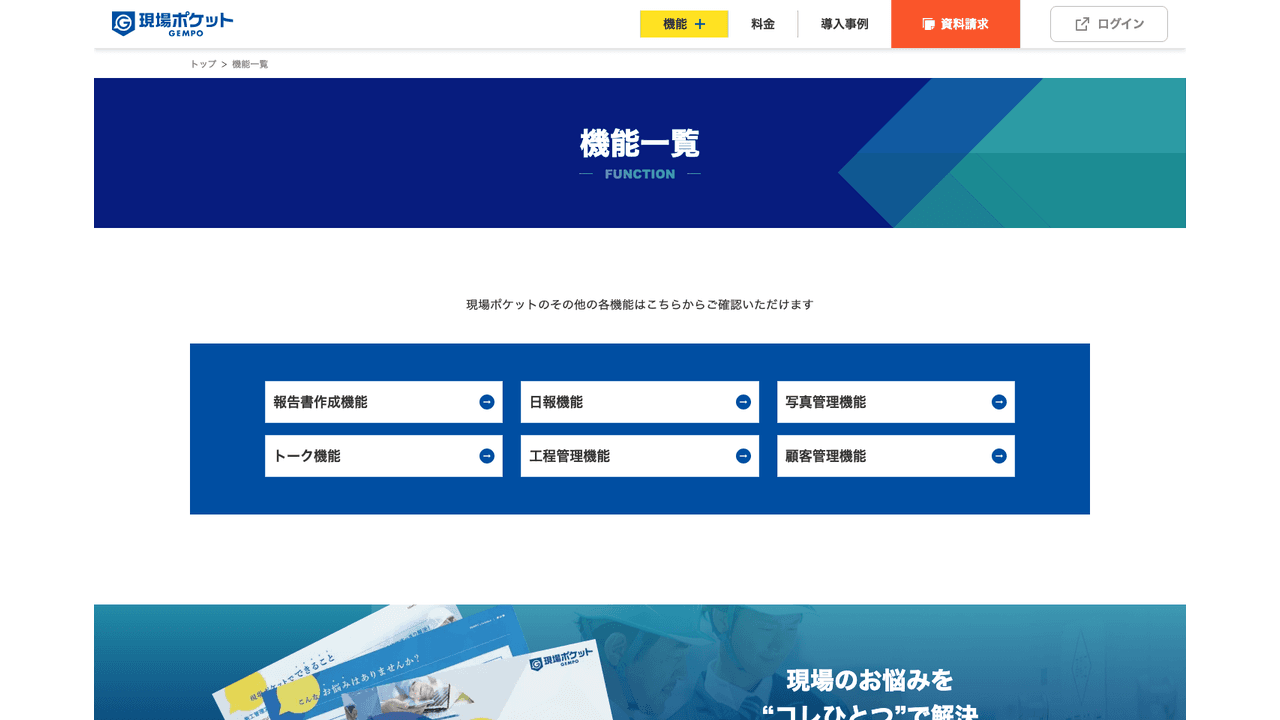The image size is (1280, 720).
Task: Click arrow icon on 工程管理機能 card
Action: 743,456
